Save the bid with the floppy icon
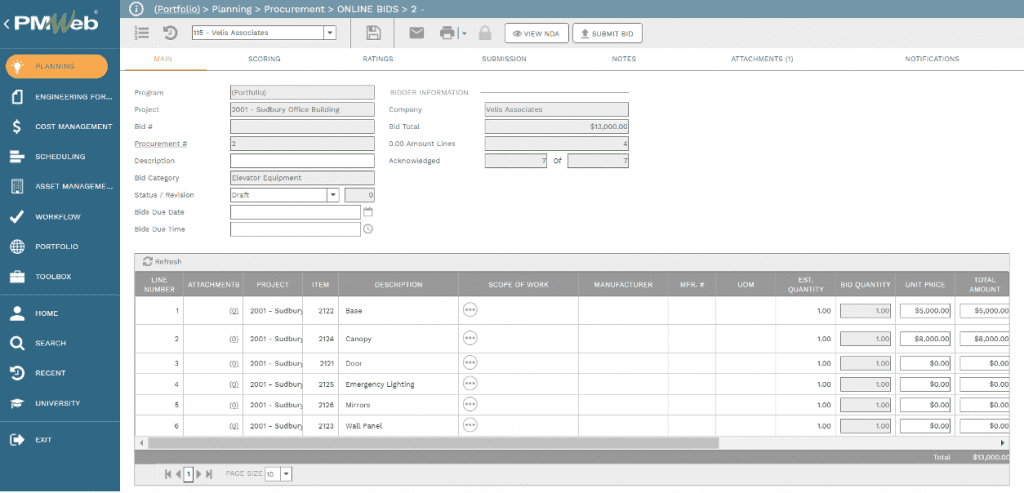 click(x=374, y=33)
